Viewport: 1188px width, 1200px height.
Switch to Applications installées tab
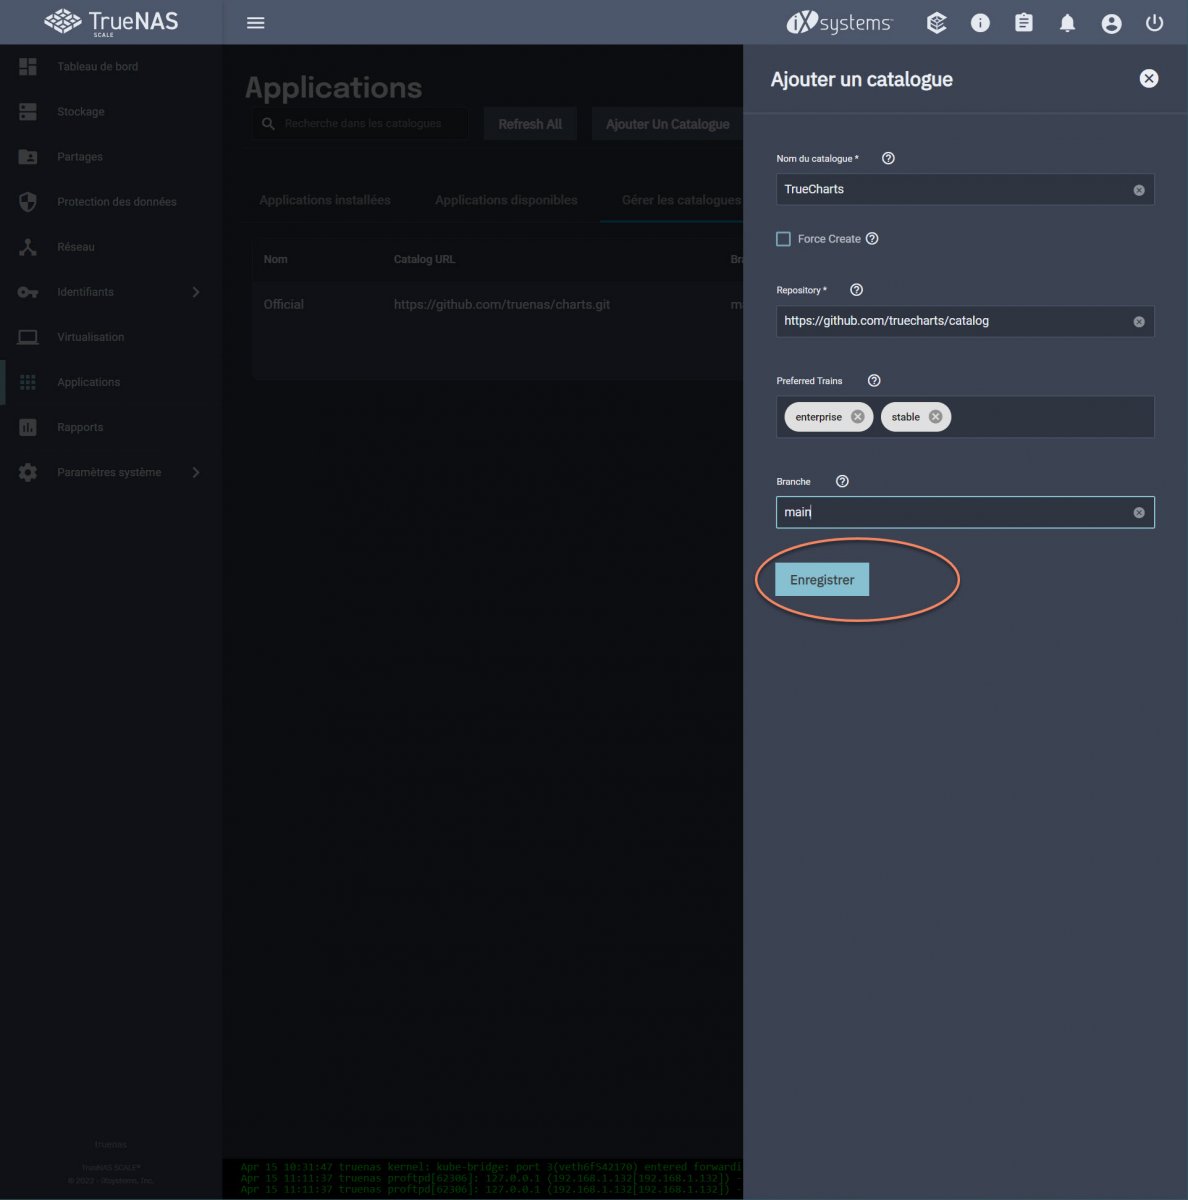click(x=325, y=200)
